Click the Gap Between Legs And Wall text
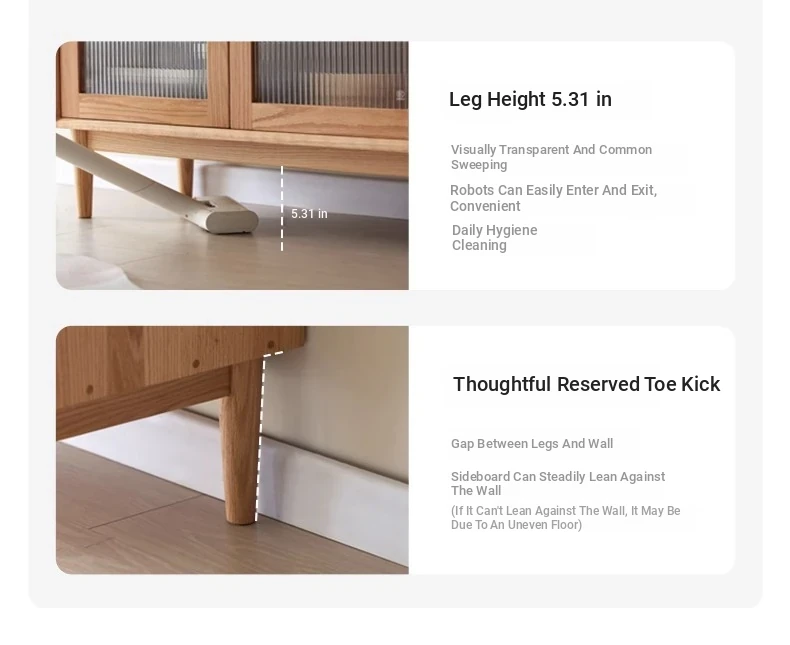This screenshot has width=790, height=645. pyautogui.click(x=532, y=444)
